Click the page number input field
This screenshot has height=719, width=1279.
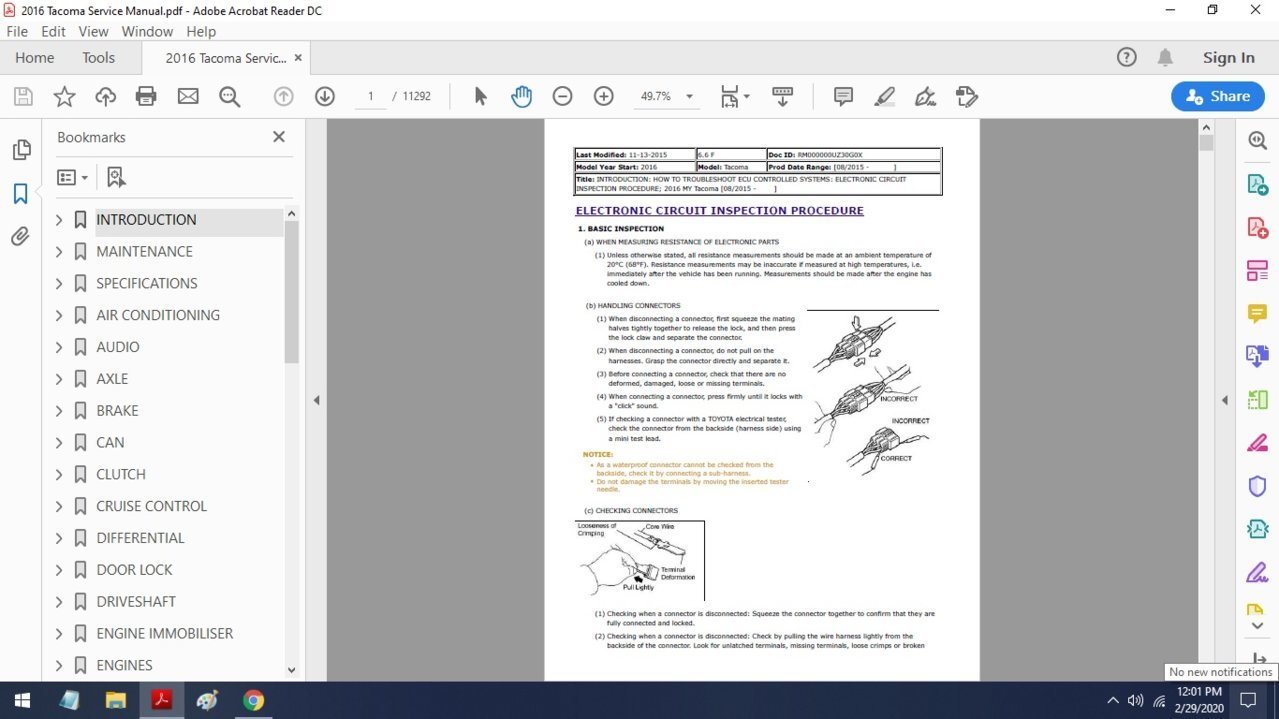(370, 97)
